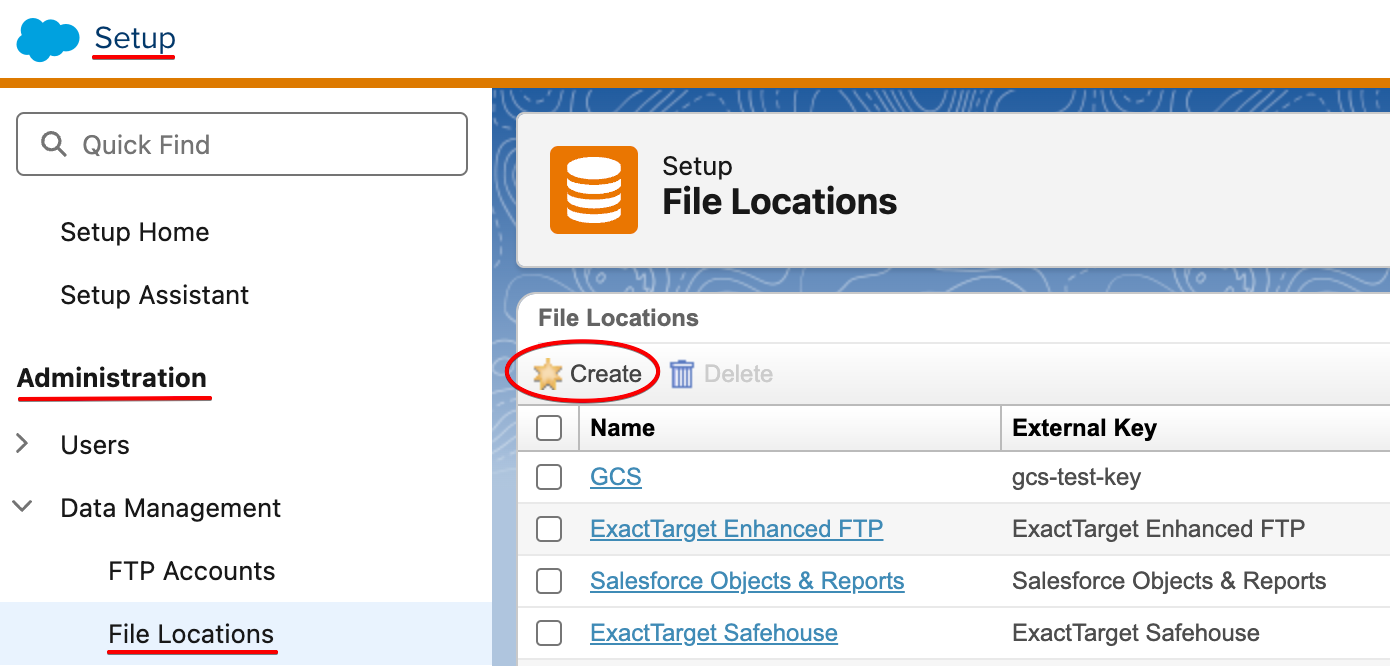Open the ExactTarget Safehouse link

click(x=713, y=633)
